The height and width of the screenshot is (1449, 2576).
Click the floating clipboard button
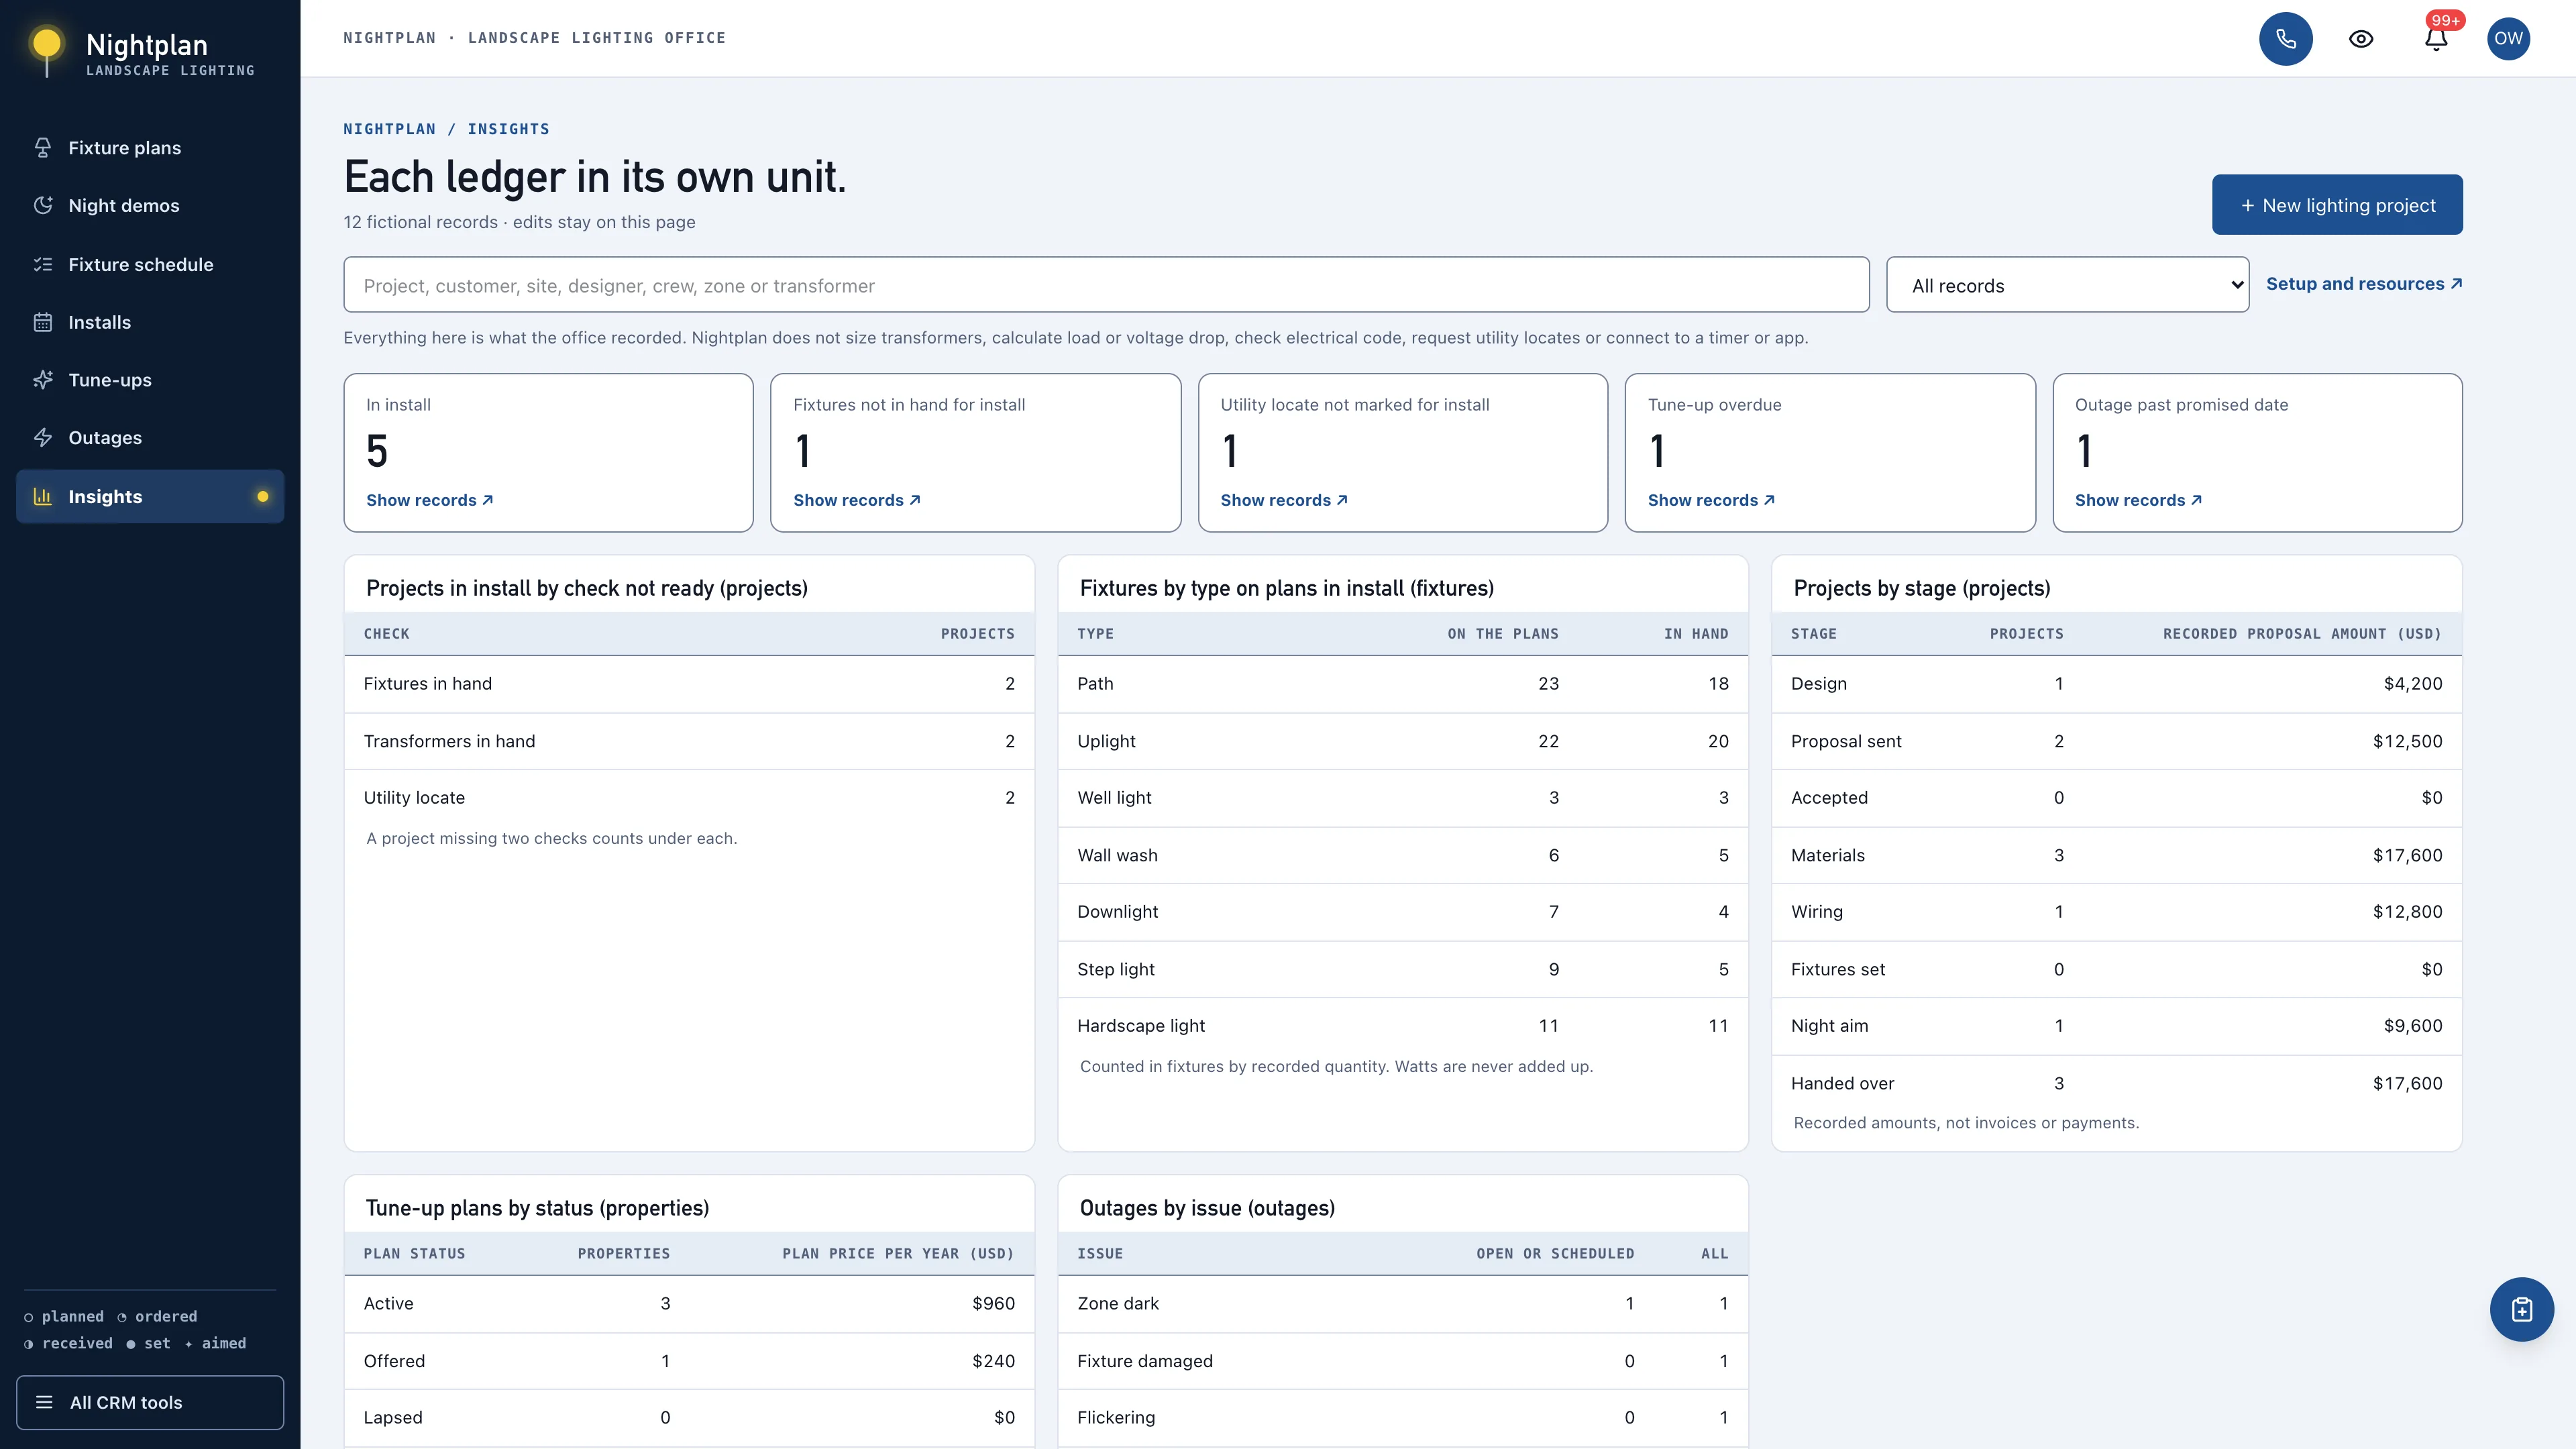pyautogui.click(x=2521, y=1309)
